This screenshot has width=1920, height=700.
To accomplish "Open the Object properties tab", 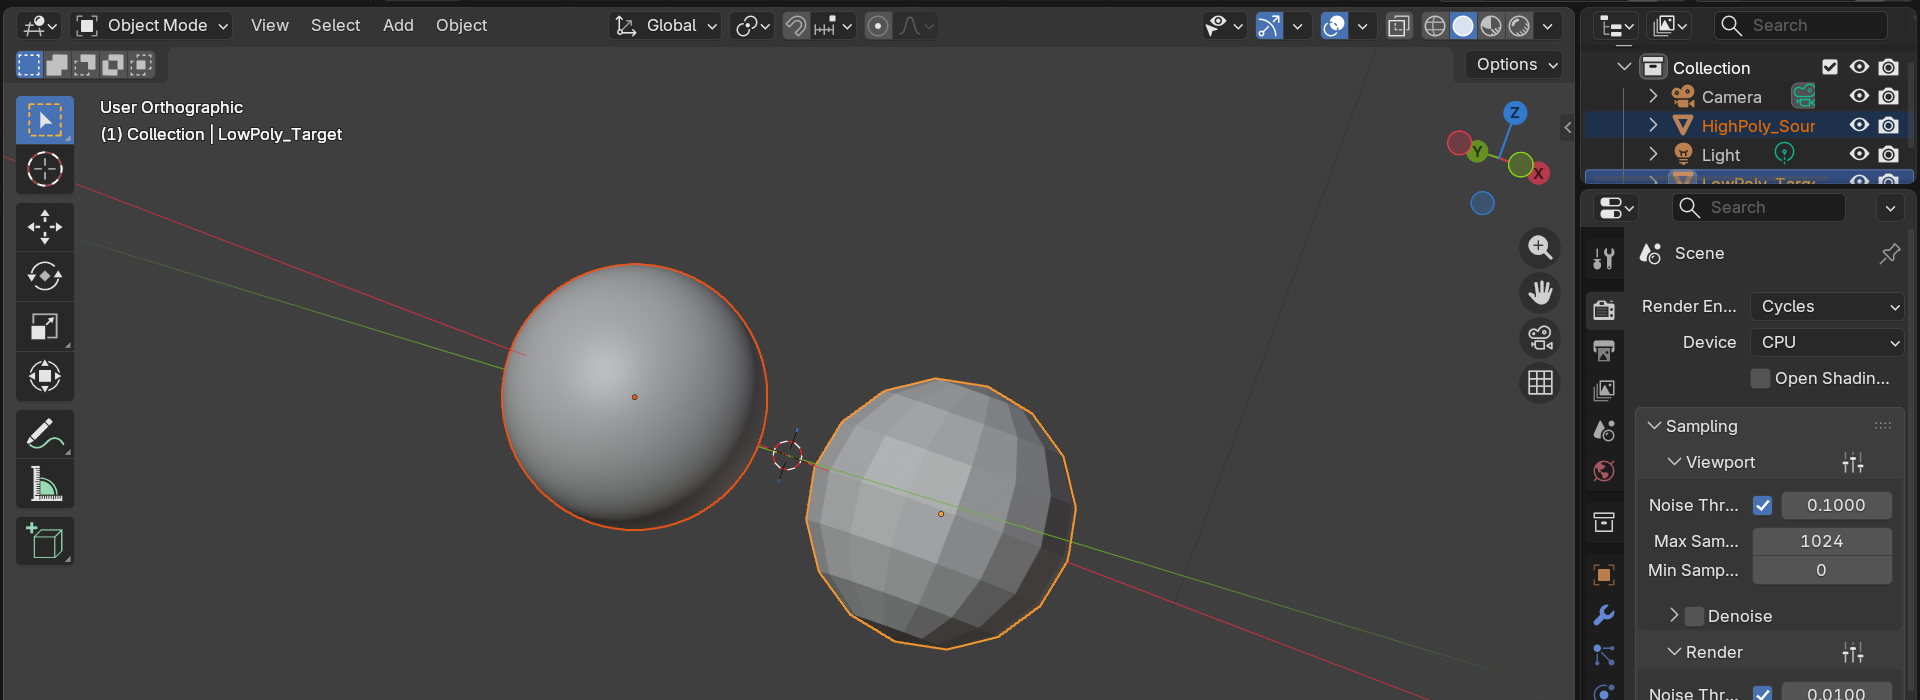I will pyautogui.click(x=1604, y=574).
